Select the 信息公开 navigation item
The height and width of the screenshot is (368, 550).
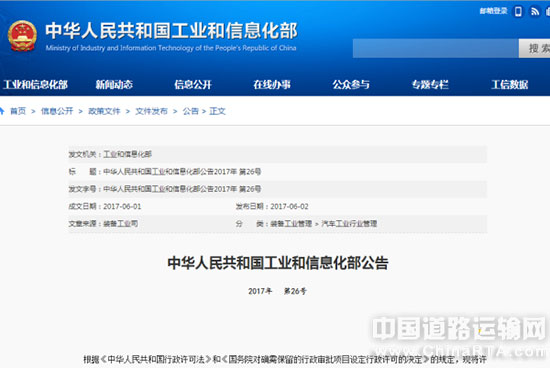[x=193, y=85]
